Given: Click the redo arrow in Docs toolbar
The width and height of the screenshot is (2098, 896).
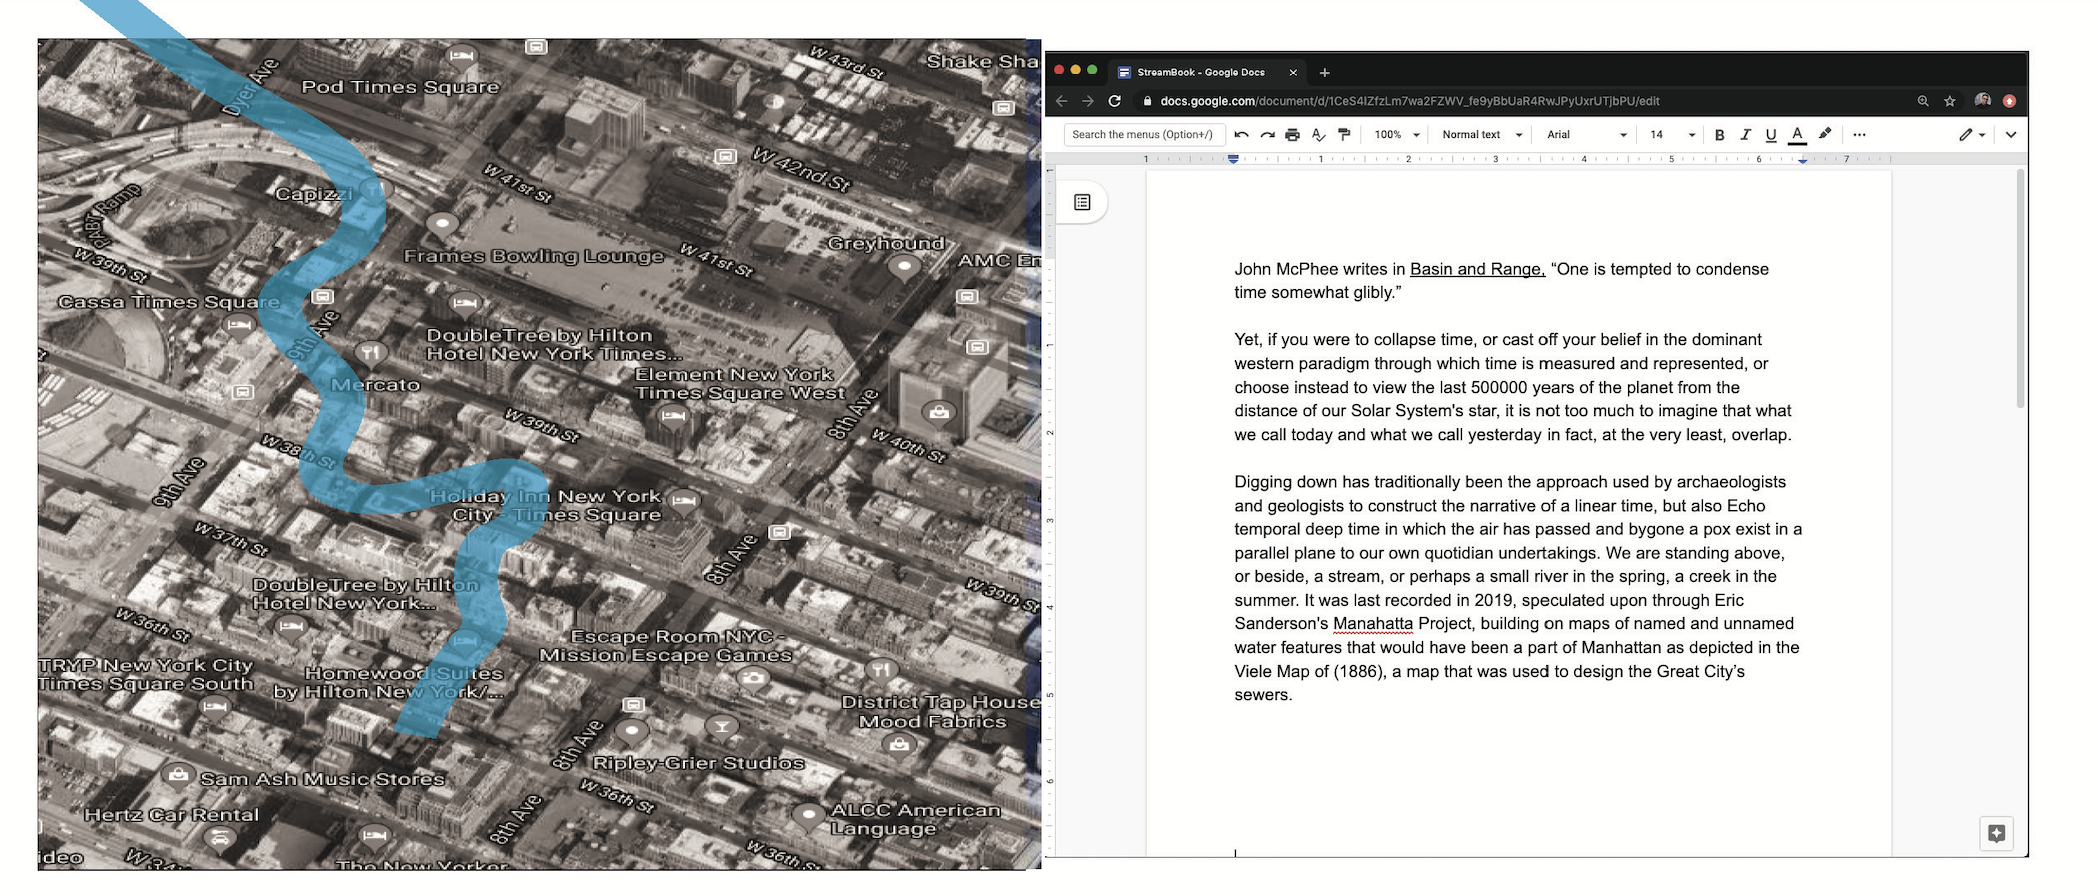Looking at the screenshot, I should (1267, 135).
